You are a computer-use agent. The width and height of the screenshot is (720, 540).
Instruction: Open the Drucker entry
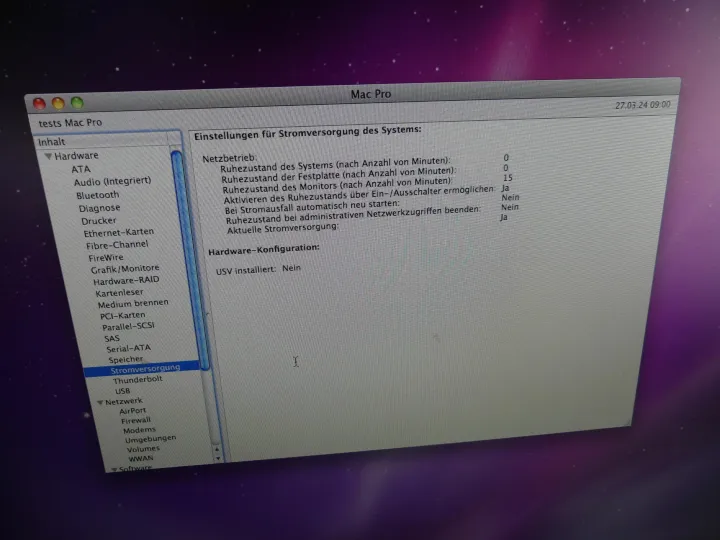(x=99, y=221)
